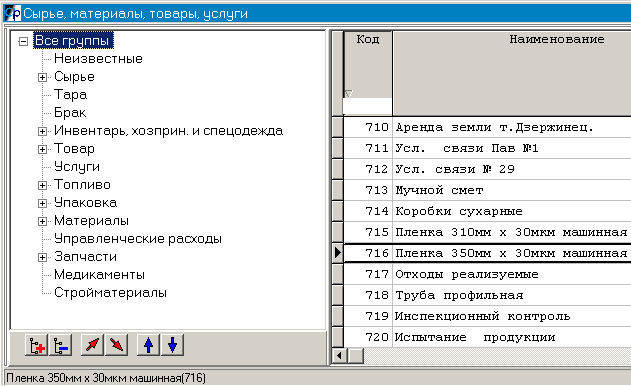The image size is (631, 386).
Task: Select the Сырье tree item
Action: (74, 76)
